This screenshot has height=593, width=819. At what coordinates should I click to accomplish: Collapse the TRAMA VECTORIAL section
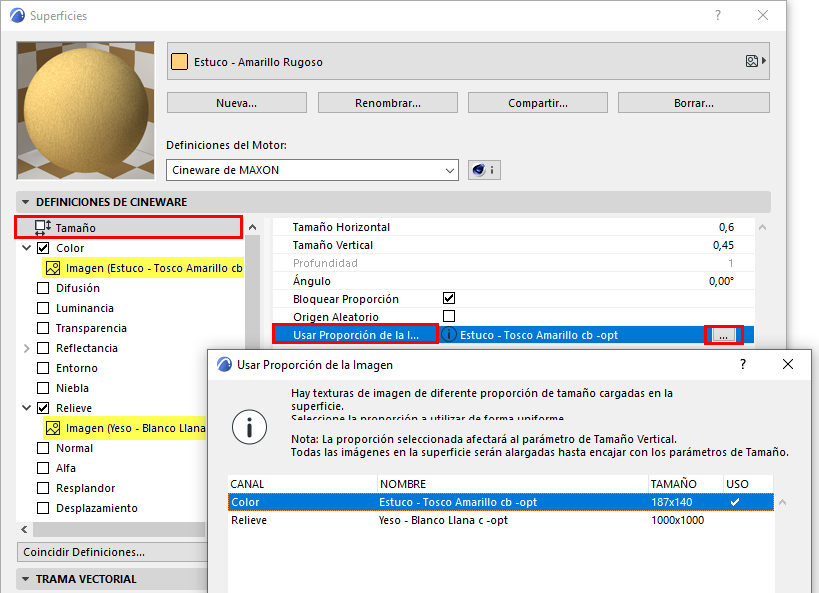pyautogui.click(x=26, y=579)
